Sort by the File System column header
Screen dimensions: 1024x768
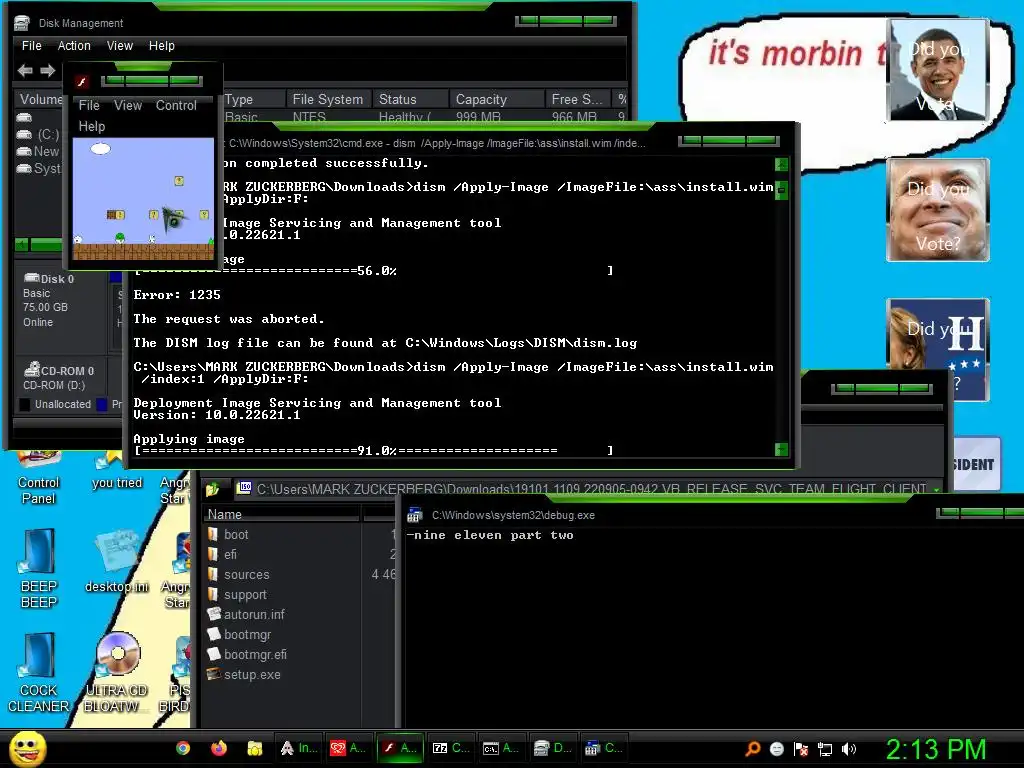coord(328,99)
